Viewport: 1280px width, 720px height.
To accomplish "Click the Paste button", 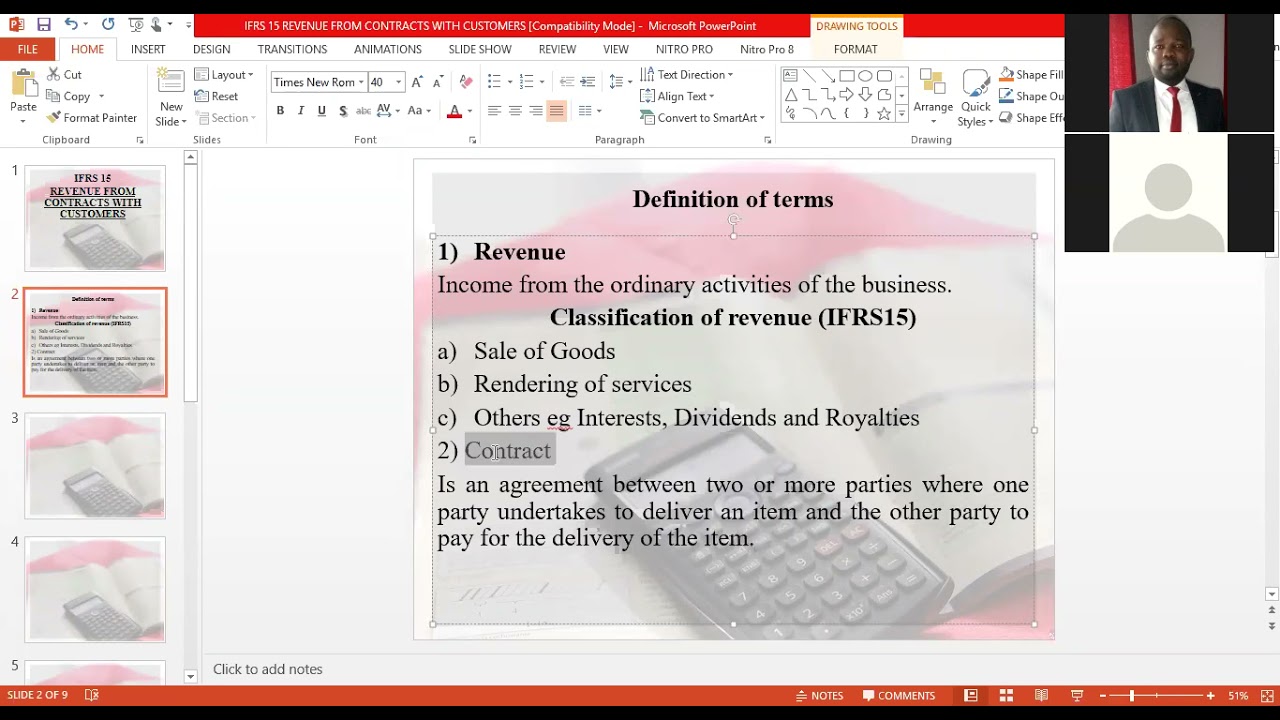I will pyautogui.click(x=23, y=96).
